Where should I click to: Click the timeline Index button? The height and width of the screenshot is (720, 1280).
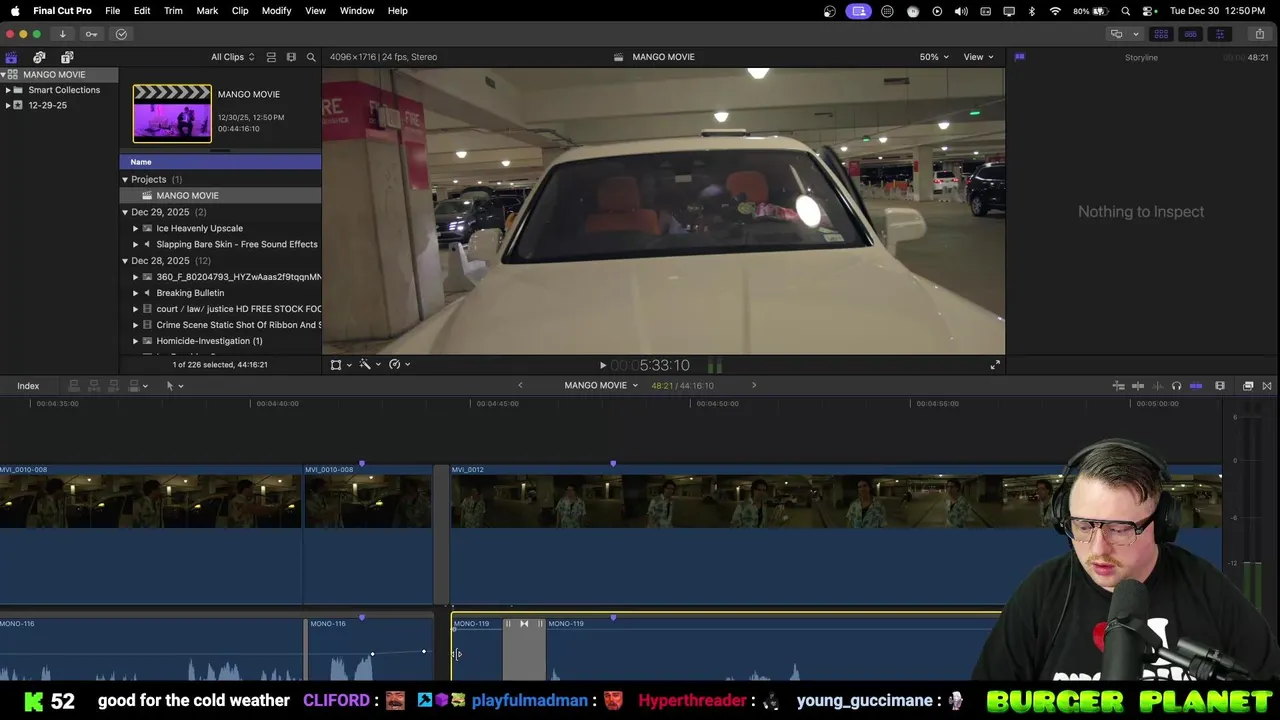[28, 386]
